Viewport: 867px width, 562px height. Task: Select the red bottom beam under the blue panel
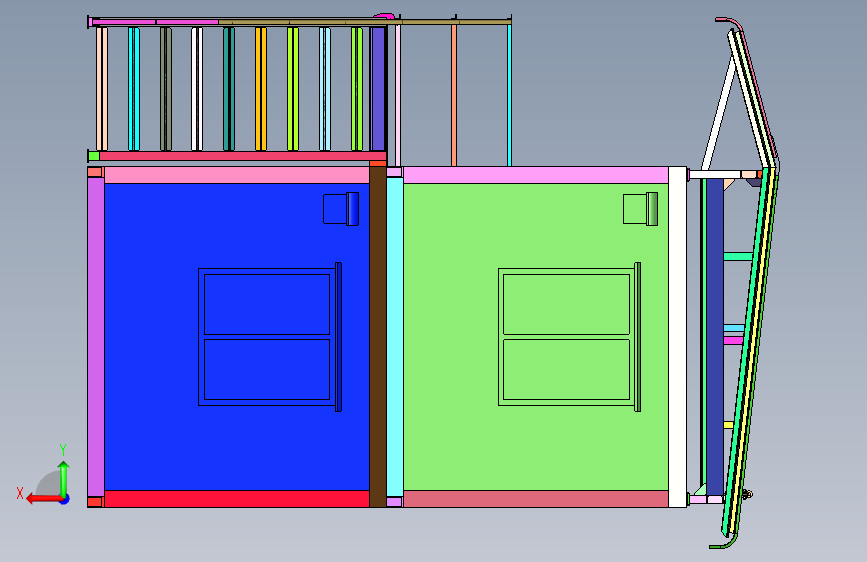coord(237,498)
